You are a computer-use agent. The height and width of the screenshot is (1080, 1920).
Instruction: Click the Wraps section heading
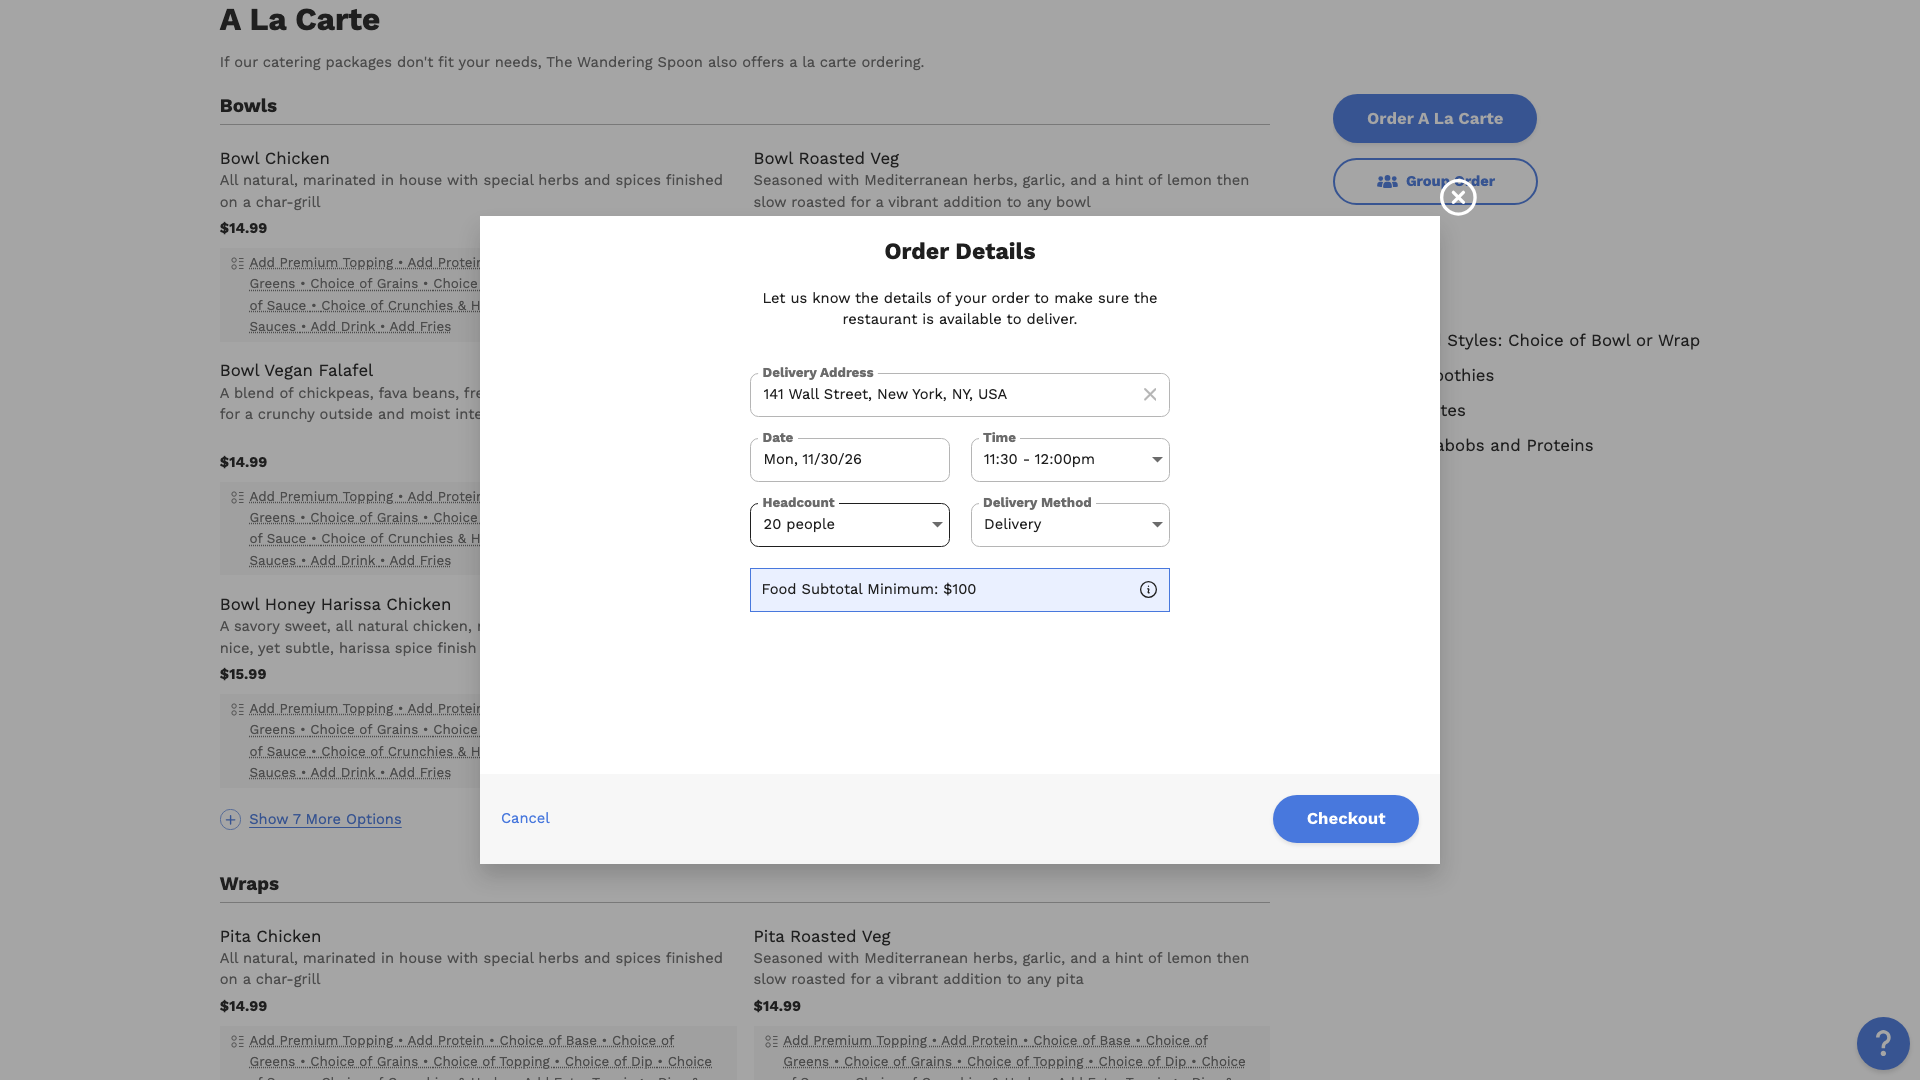point(249,884)
